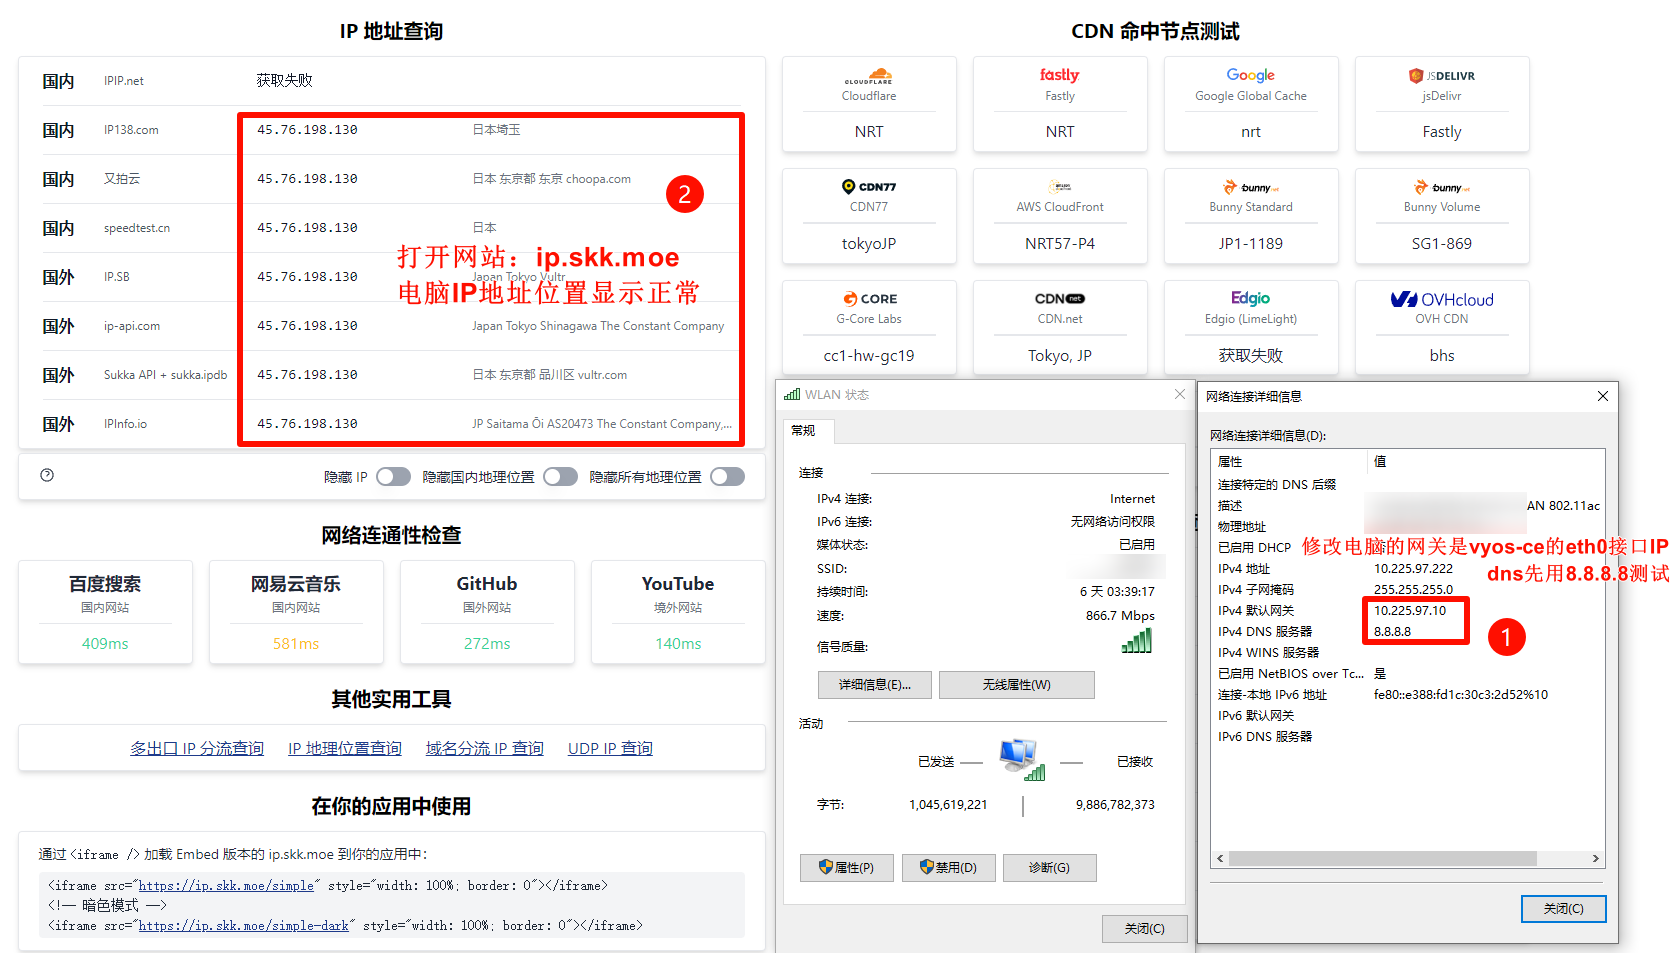Open 无线属性(W) wireless properties
This screenshot has height=953, width=1680.
coord(1016,685)
